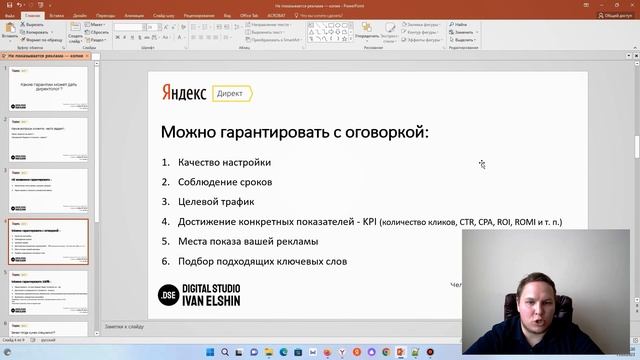Click the taskbar Search magnifier icon
This screenshot has height=360, width=640.
point(225,352)
